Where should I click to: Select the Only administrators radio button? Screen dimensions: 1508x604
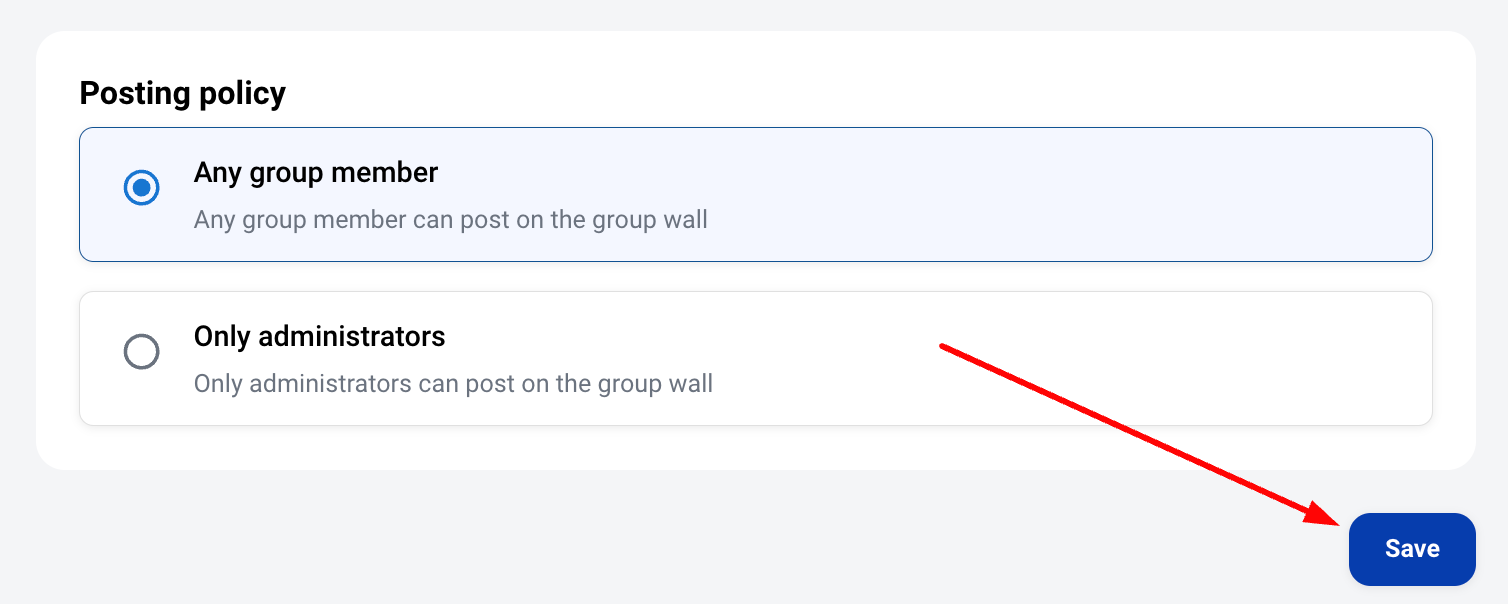pos(141,351)
